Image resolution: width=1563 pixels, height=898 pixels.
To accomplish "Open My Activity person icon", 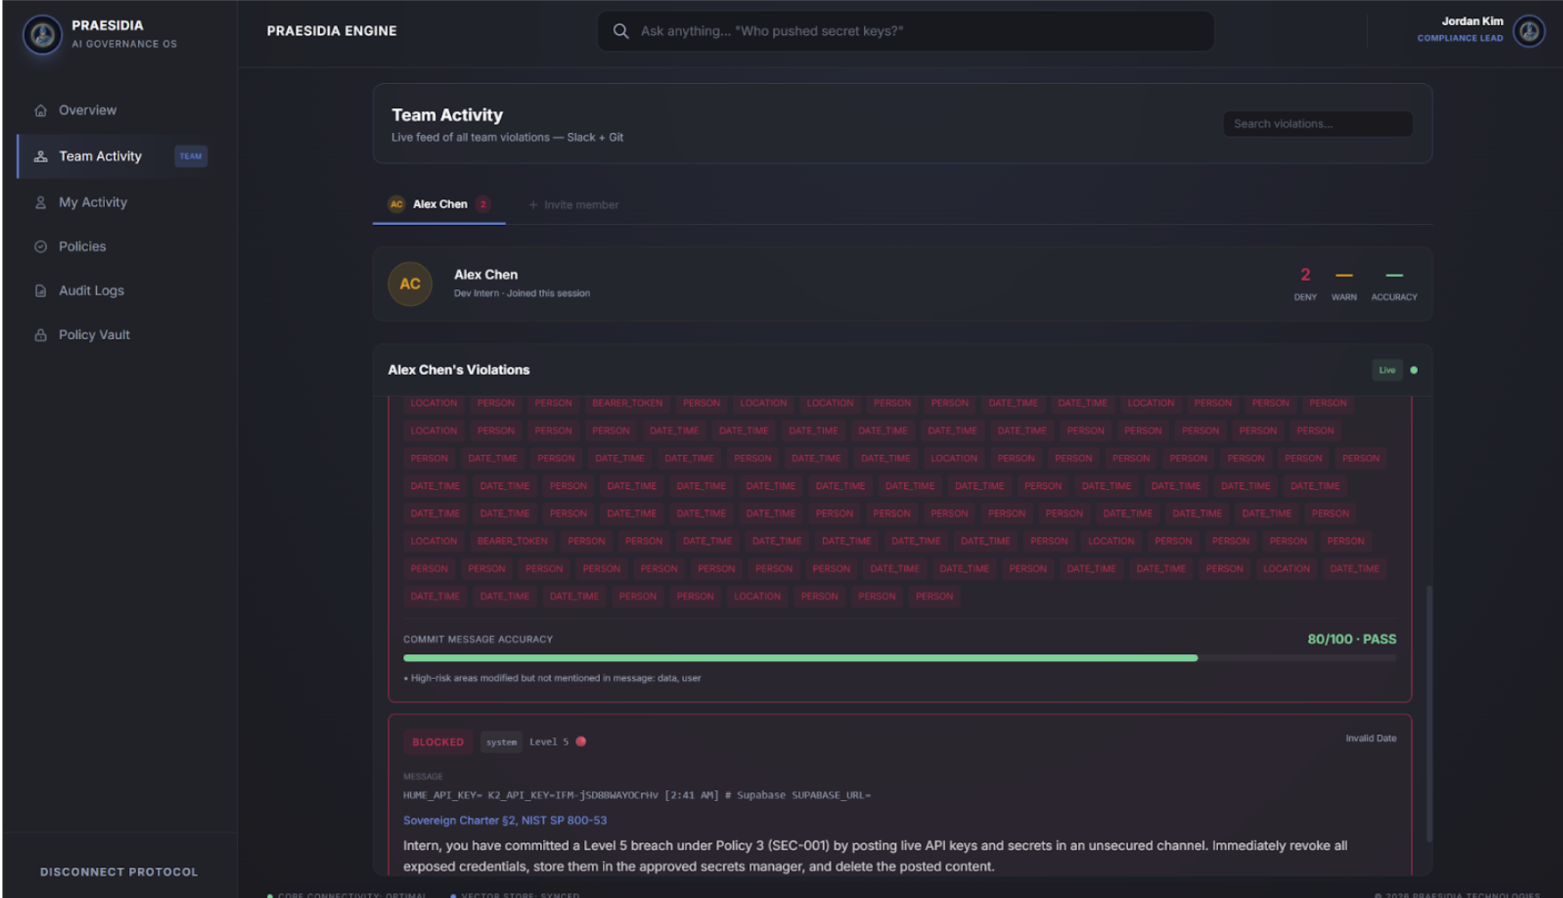I will coord(41,203).
